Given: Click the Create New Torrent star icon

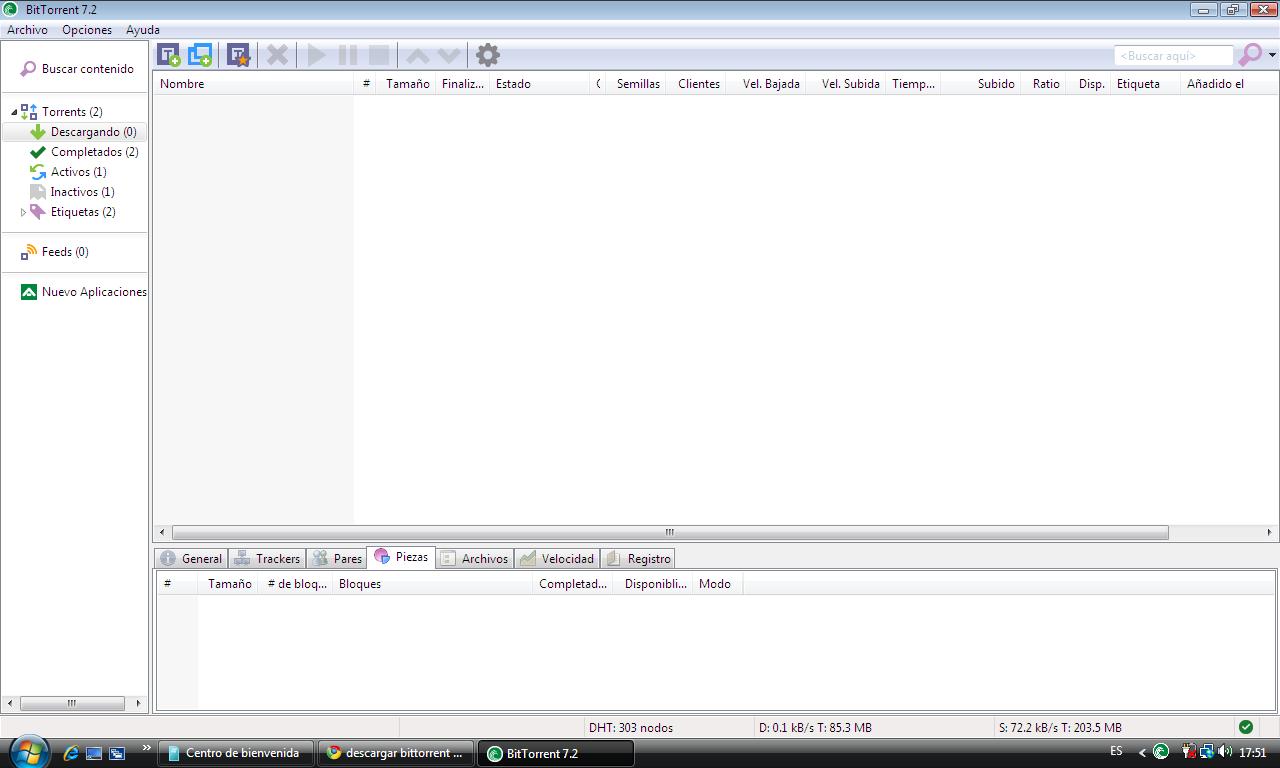Looking at the screenshot, I should 238,55.
